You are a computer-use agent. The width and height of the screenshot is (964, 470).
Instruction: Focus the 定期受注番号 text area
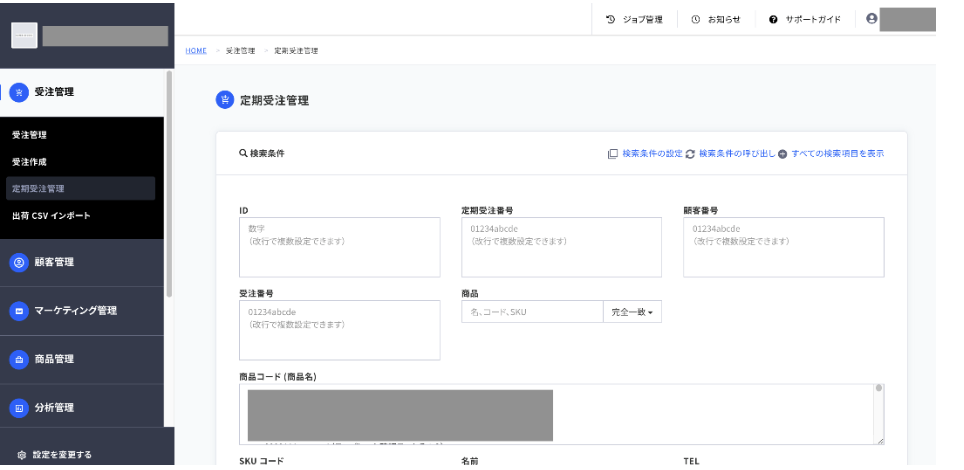pyautogui.click(x=561, y=247)
